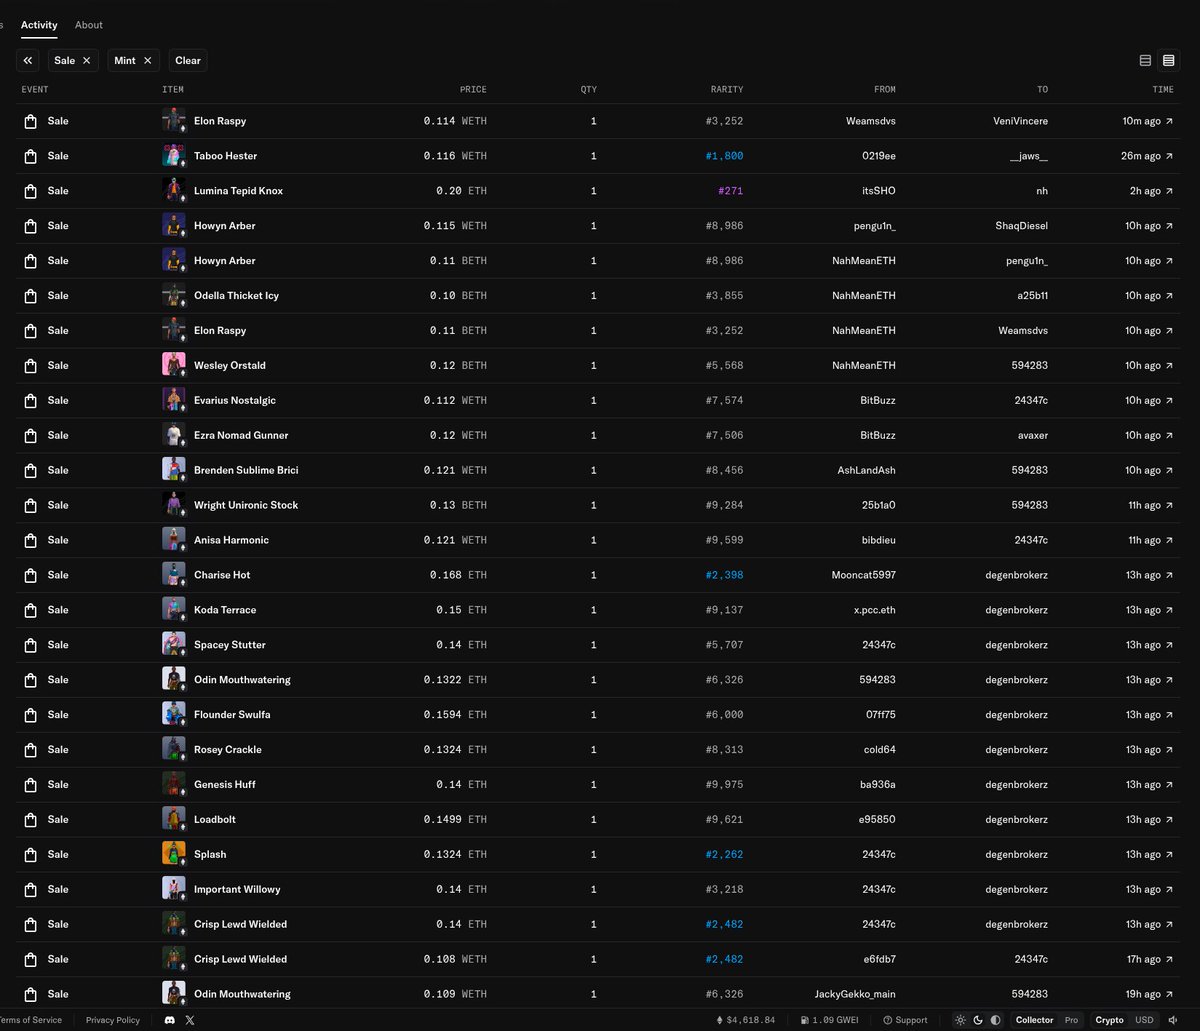Open the About tab
The height and width of the screenshot is (1031, 1200).
click(89, 25)
